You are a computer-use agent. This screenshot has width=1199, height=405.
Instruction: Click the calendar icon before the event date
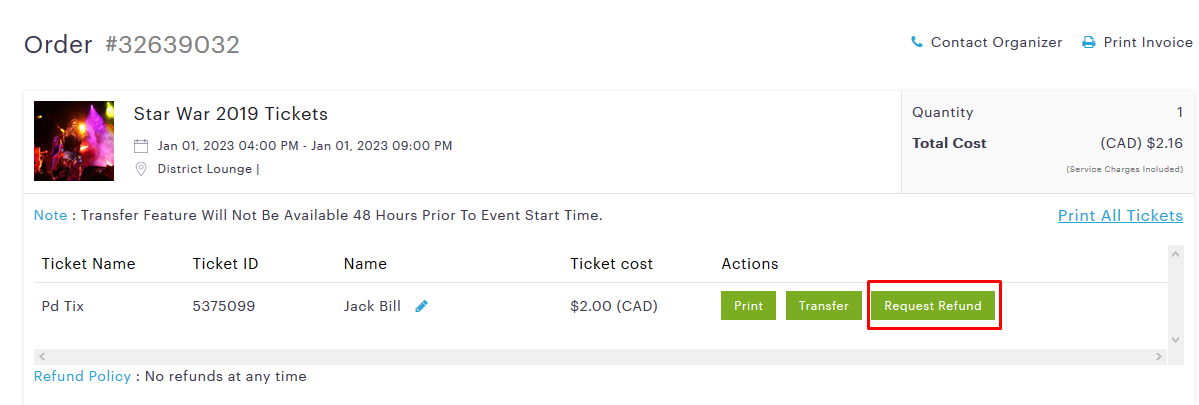coord(141,146)
